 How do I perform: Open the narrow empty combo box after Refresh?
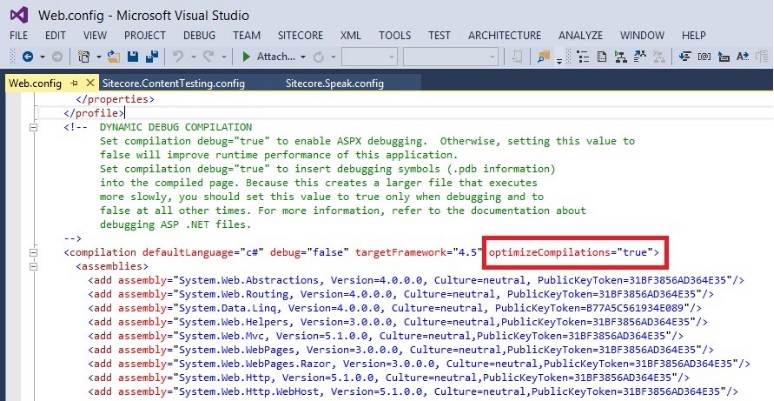(370, 57)
